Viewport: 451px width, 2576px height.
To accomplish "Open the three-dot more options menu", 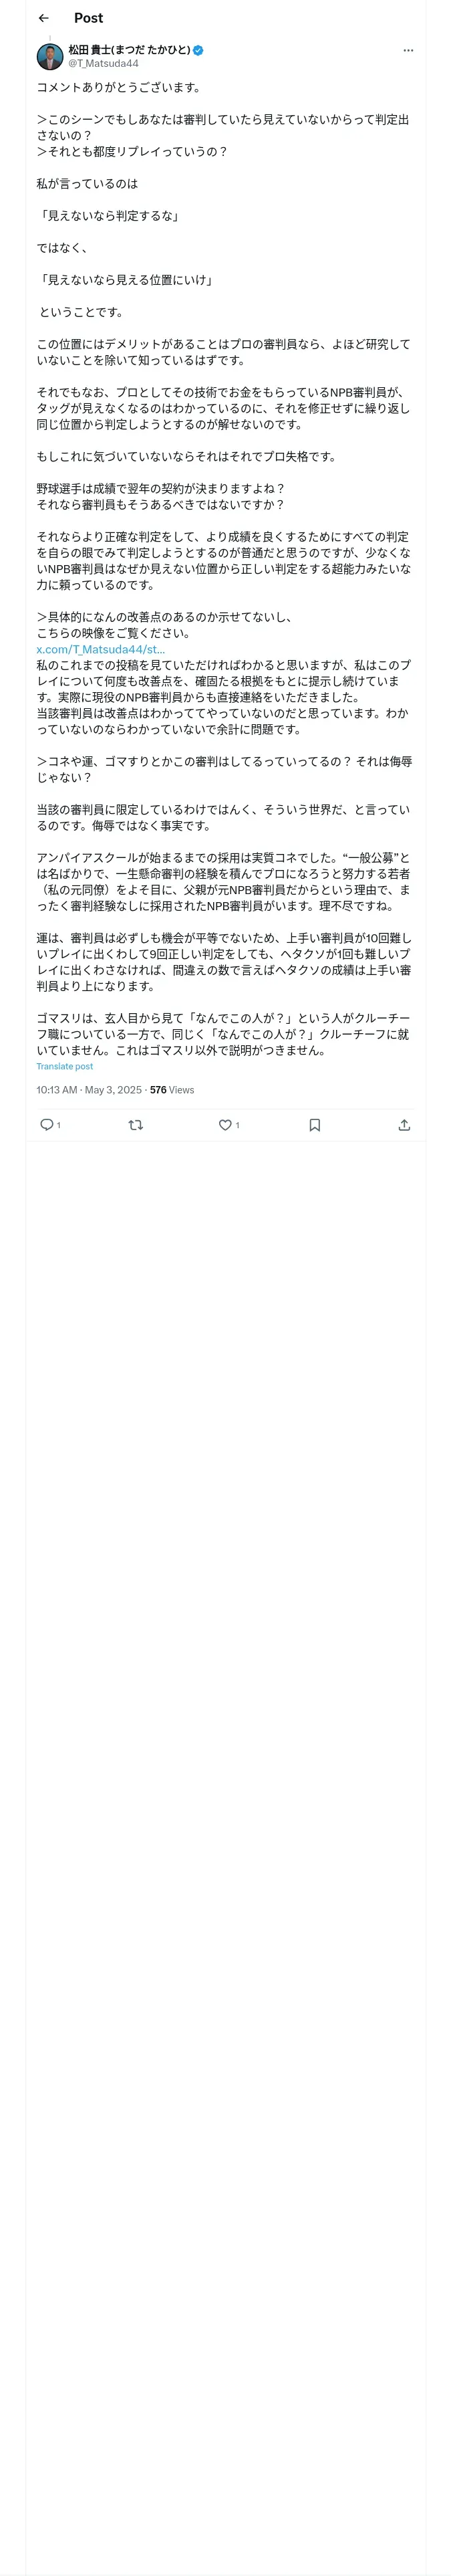I will click(x=408, y=50).
